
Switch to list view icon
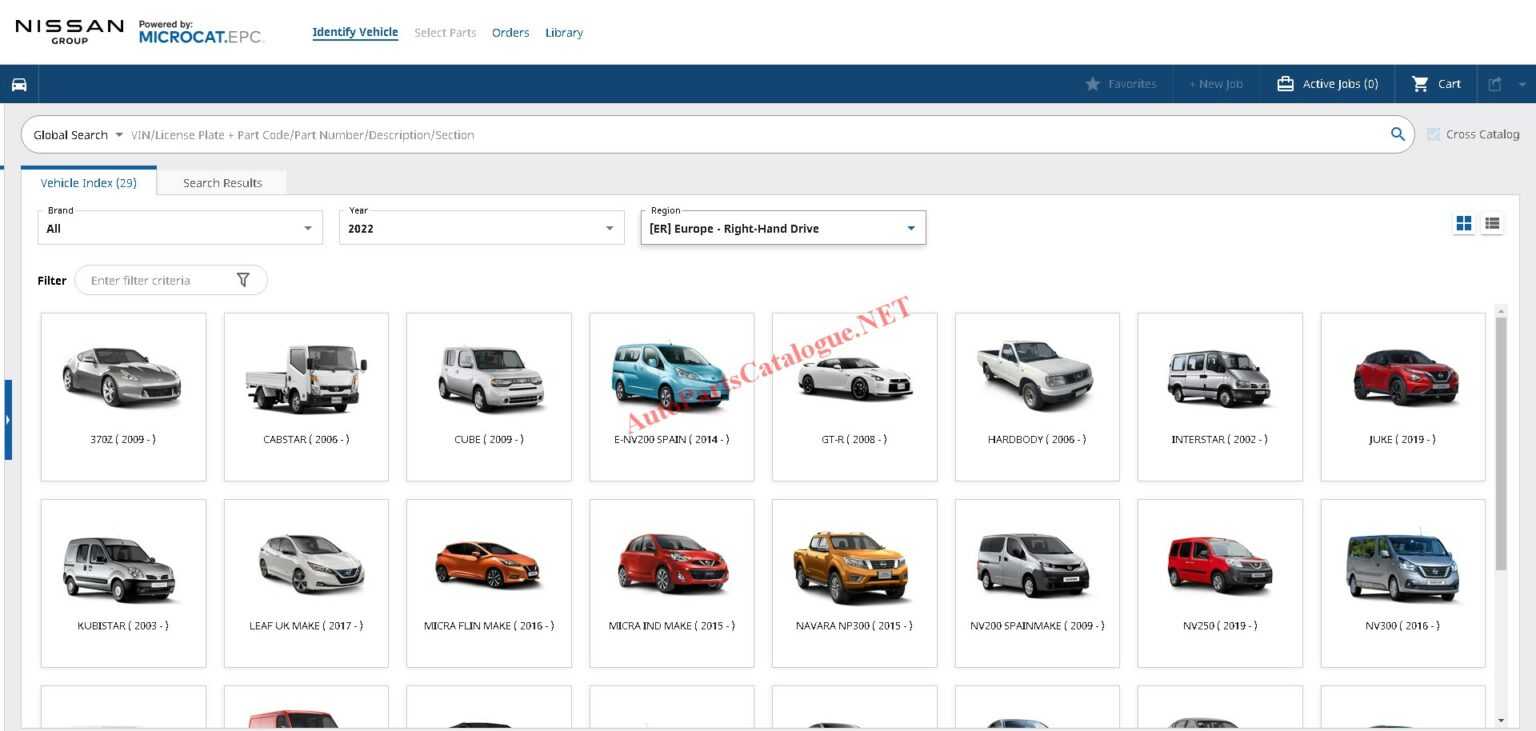point(1492,224)
